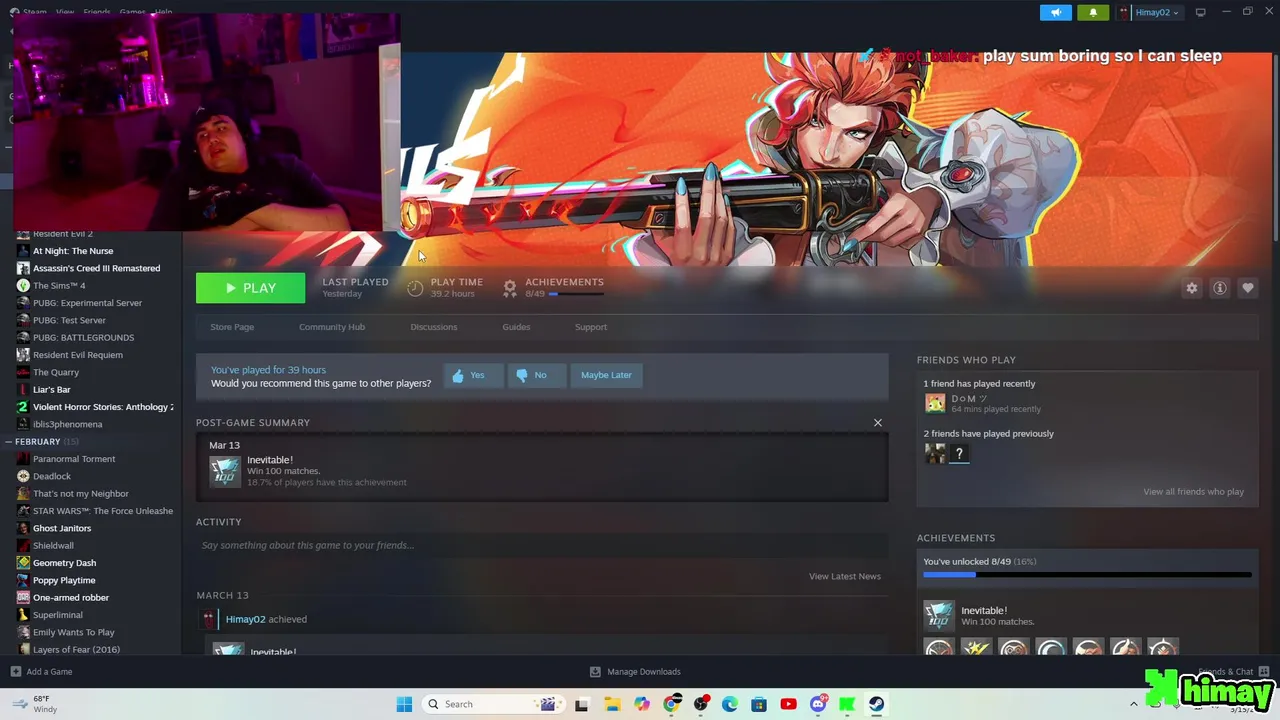
Task: Click View Latest News link
Action: 845,577
